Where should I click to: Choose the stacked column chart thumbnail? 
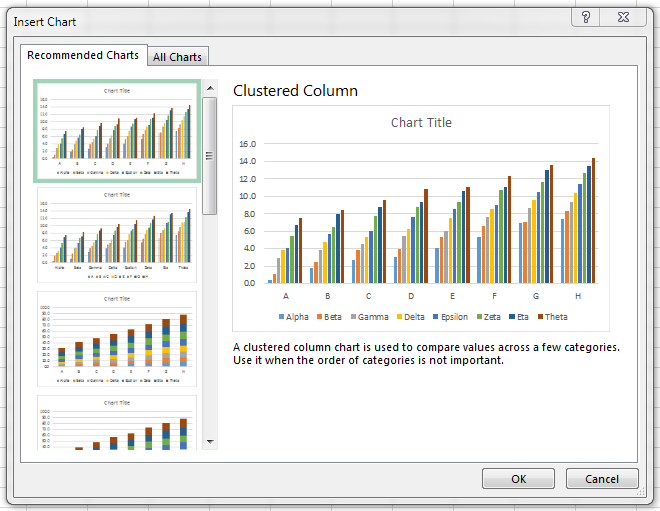[117, 339]
